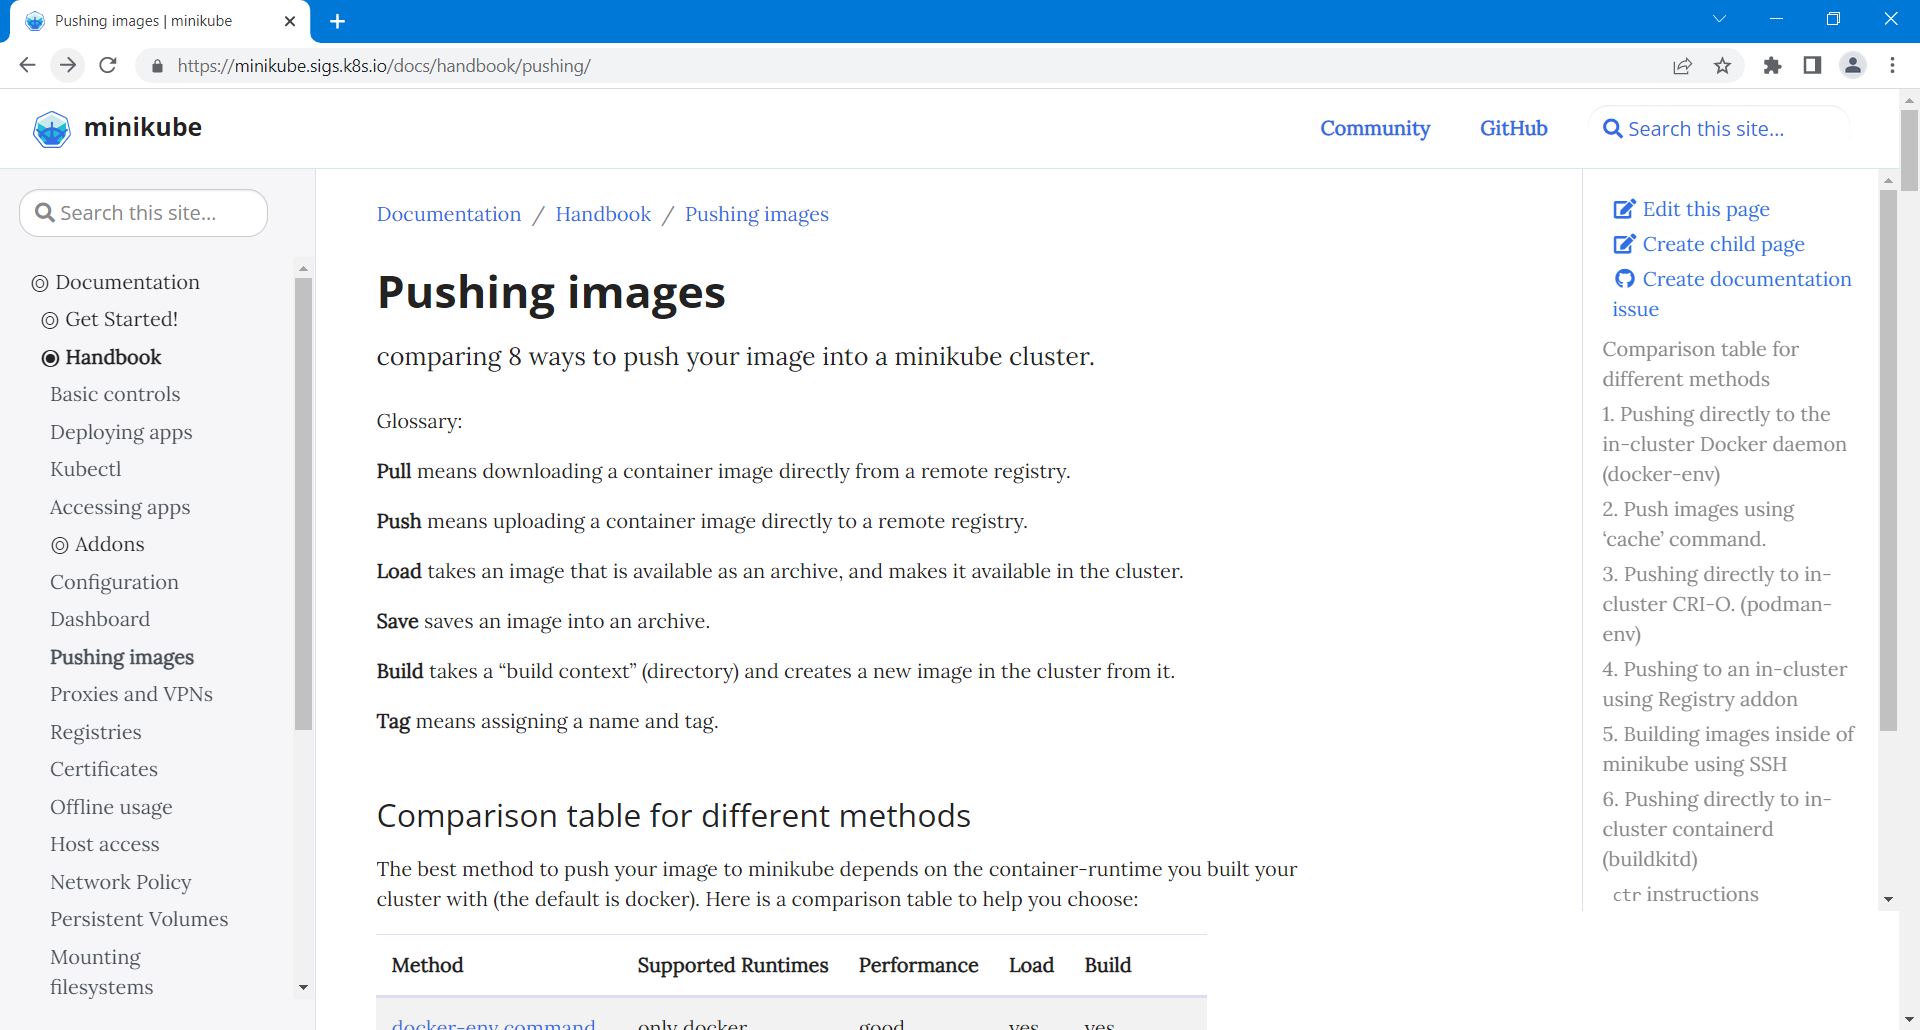Click the left sidebar scrollbar down arrow
This screenshot has width=1920, height=1030.
[x=303, y=988]
